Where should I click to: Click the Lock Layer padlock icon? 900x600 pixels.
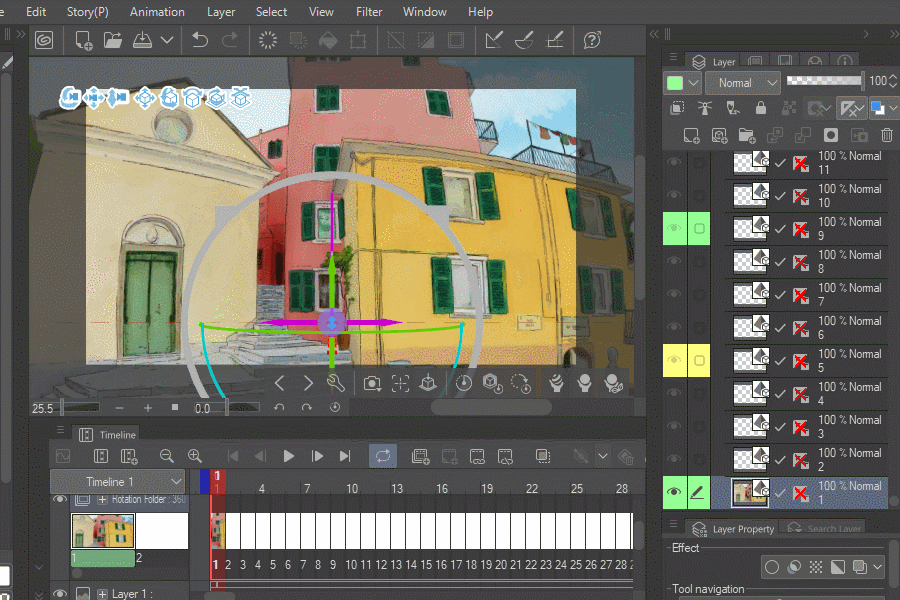[761, 108]
